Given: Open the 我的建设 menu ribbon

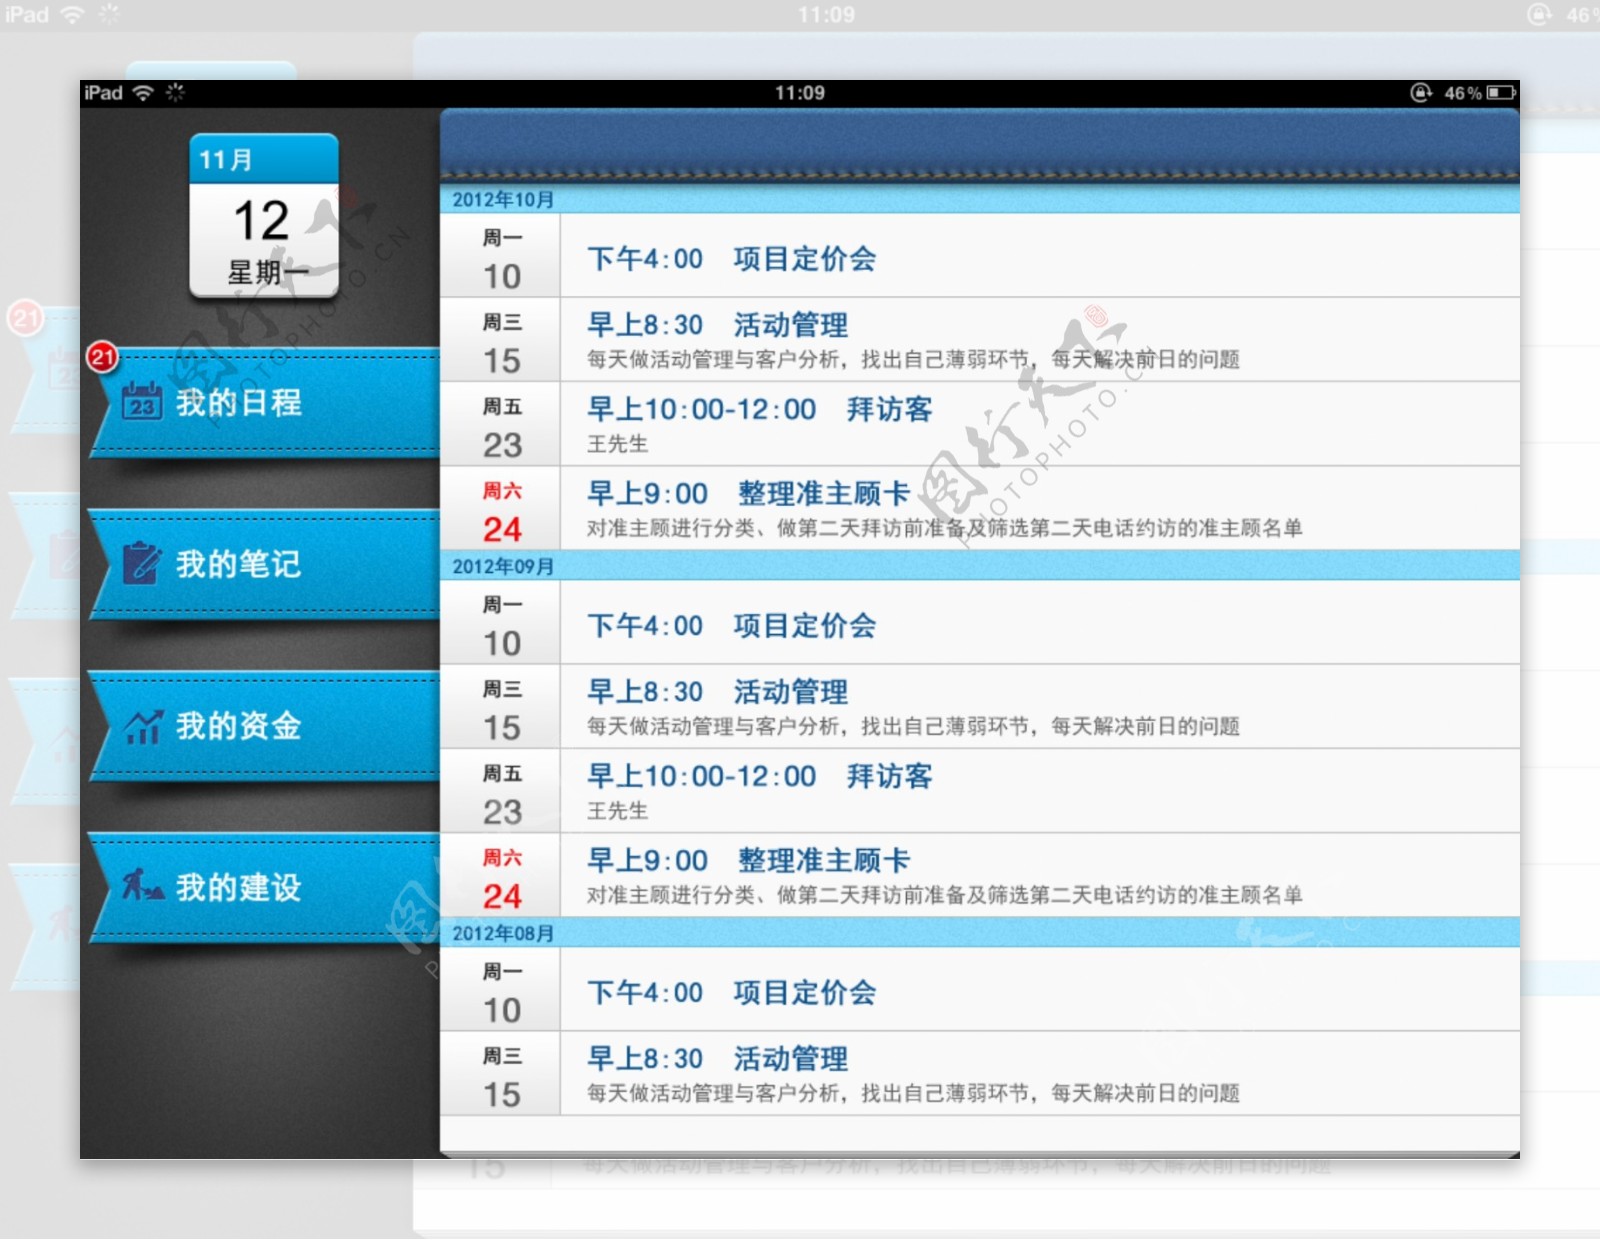Looking at the screenshot, I should 265,887.
